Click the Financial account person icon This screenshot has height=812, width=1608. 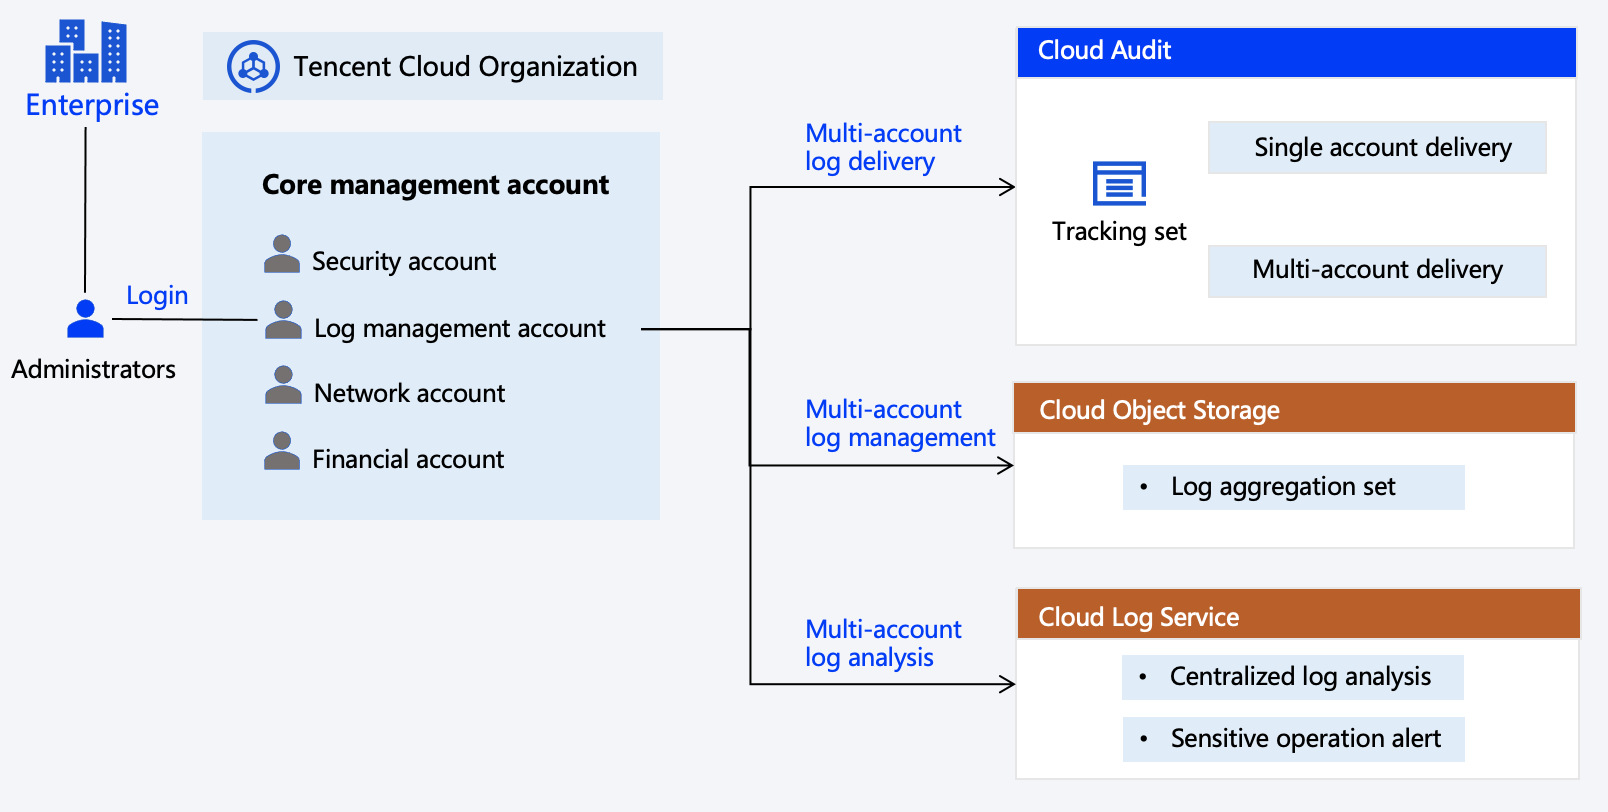282,452
